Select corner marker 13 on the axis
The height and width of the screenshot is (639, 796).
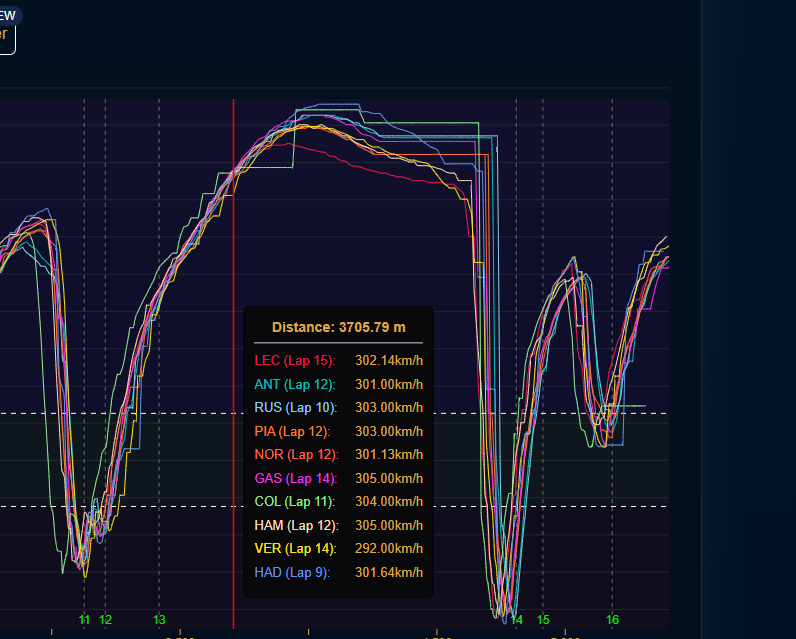(159, 620)
